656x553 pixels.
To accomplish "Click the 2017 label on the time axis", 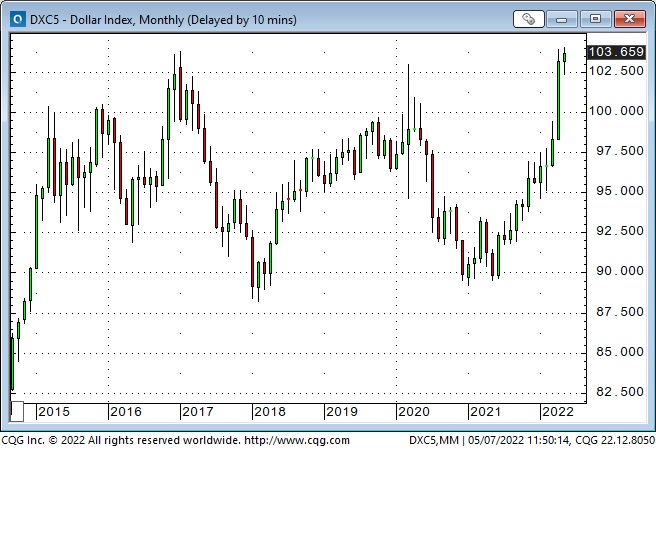I will tap(198, 412).
